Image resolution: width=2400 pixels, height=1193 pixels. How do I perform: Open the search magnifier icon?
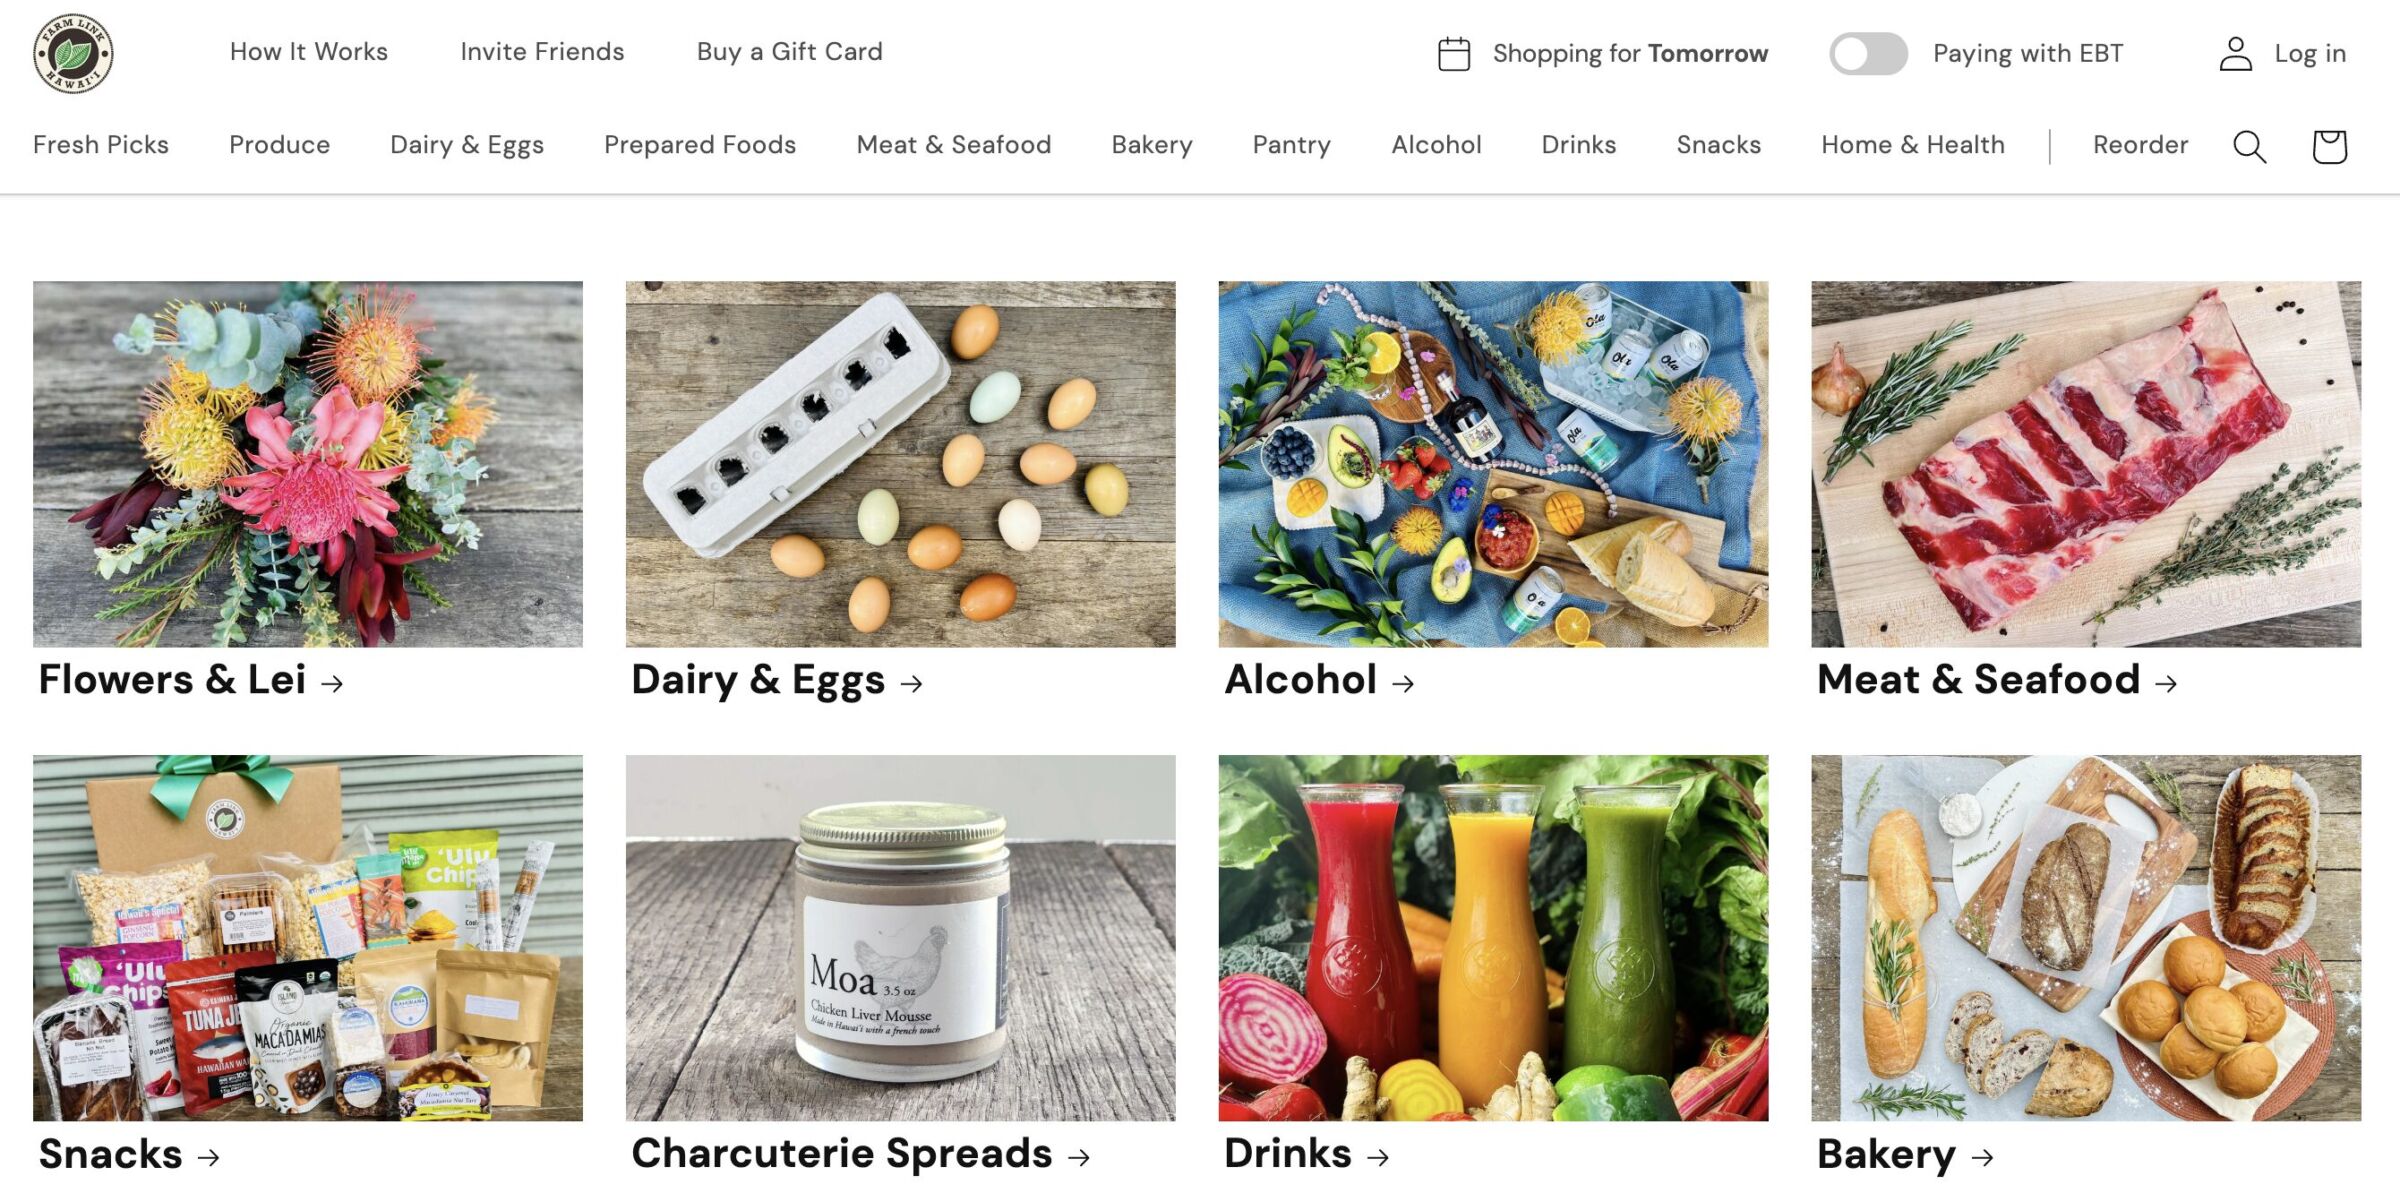(2249, 146)
